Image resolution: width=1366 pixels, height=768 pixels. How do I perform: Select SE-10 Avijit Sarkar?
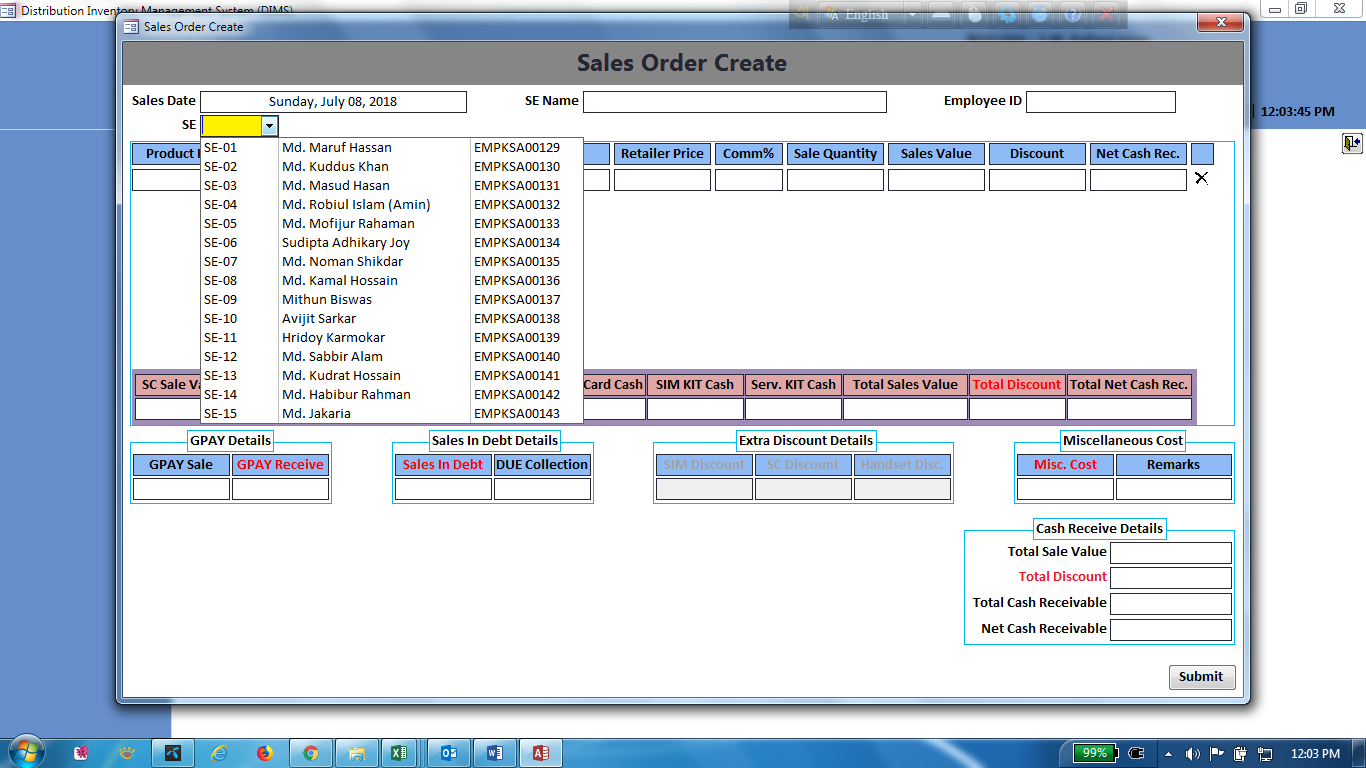point(392,319)
